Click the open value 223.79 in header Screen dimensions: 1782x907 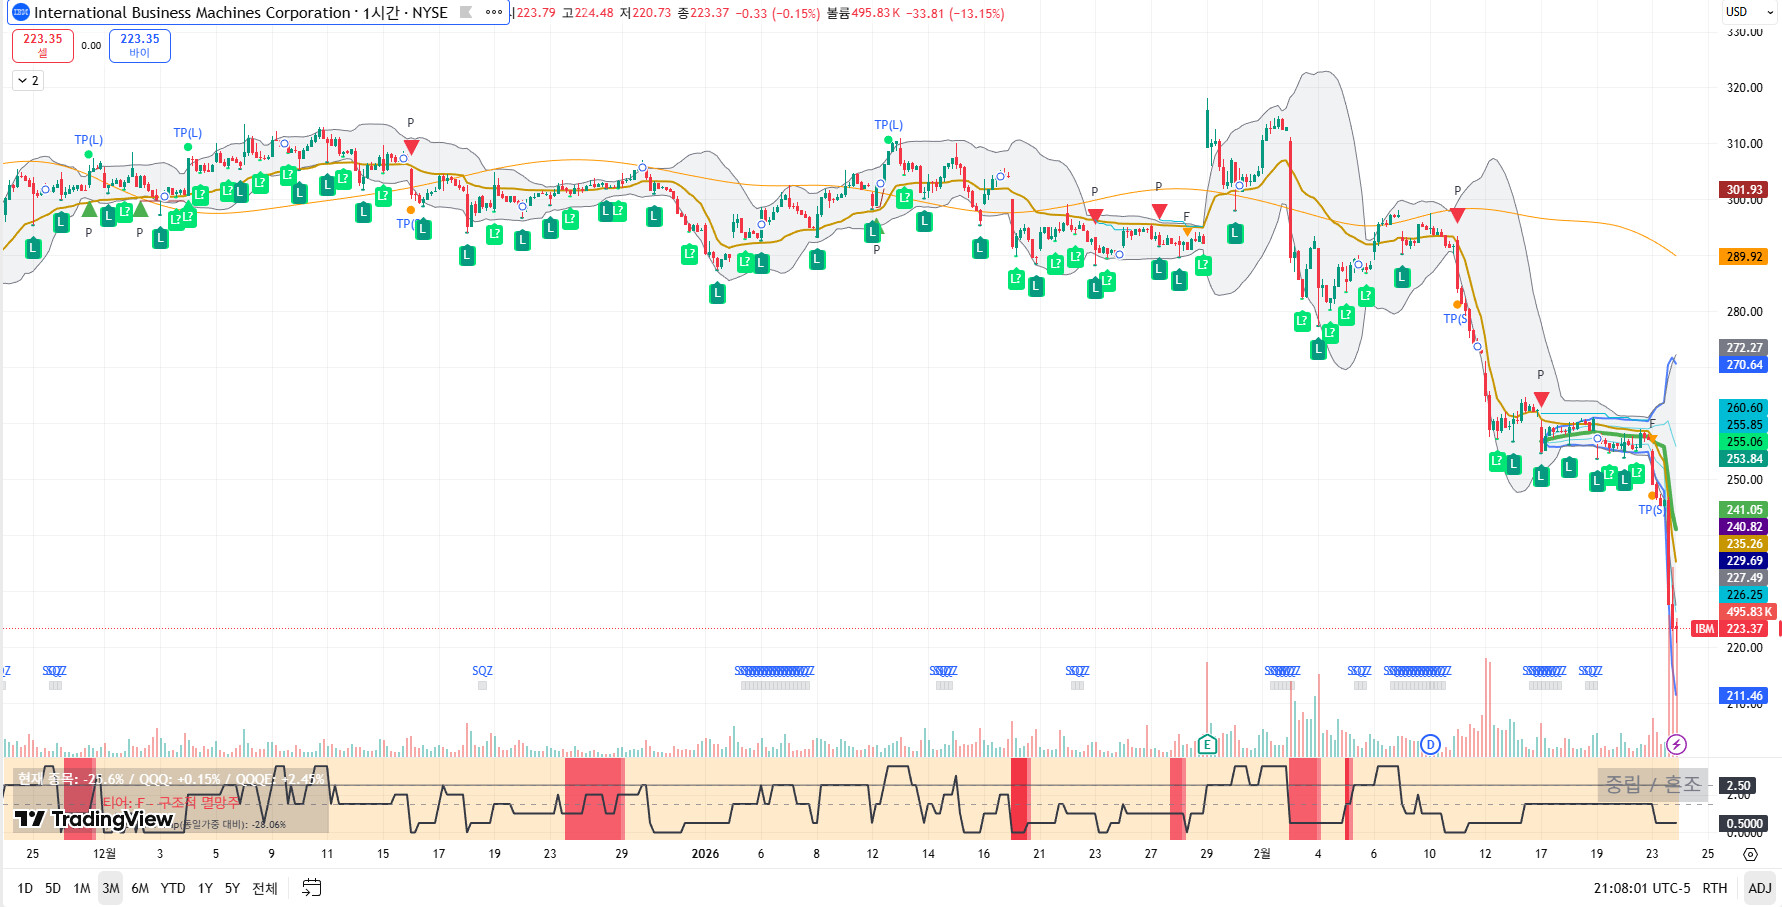536,13
